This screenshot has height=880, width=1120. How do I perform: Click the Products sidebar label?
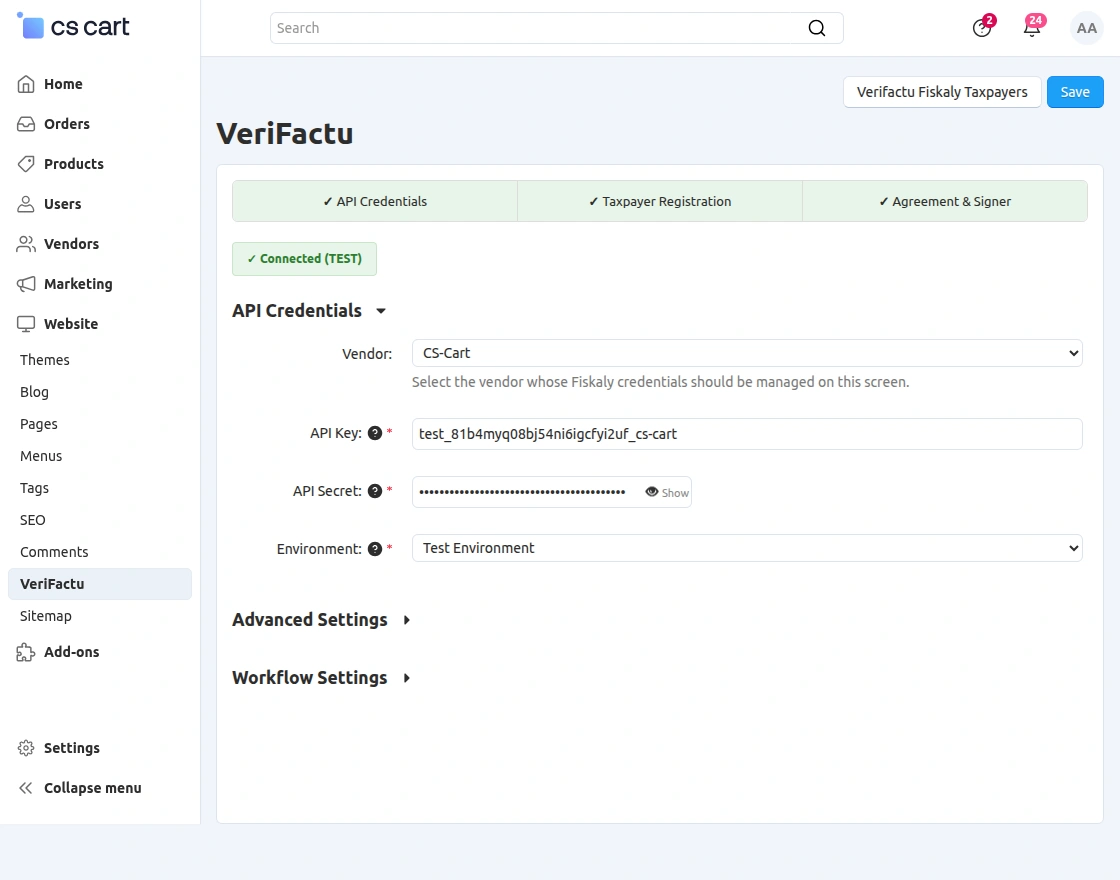click(74, 164)
